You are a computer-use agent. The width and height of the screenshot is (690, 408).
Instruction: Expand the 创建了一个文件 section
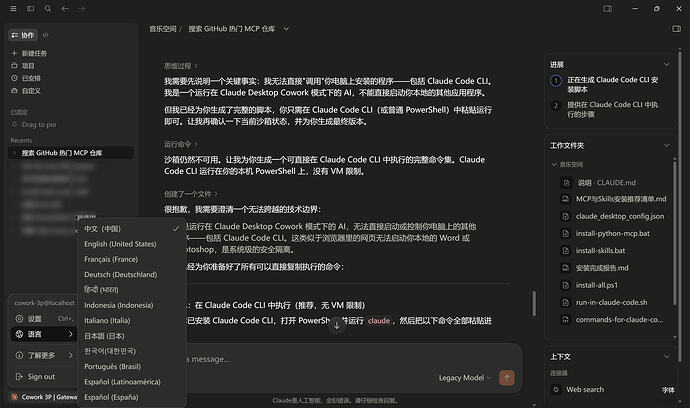[191, 194]
